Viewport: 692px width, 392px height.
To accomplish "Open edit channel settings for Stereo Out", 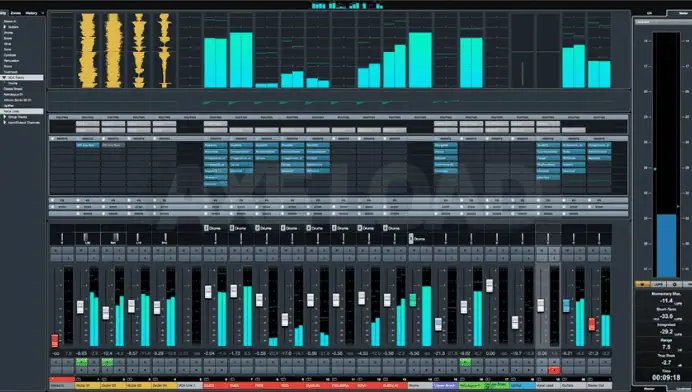I will pyautogui.click(x=606, y=257).
